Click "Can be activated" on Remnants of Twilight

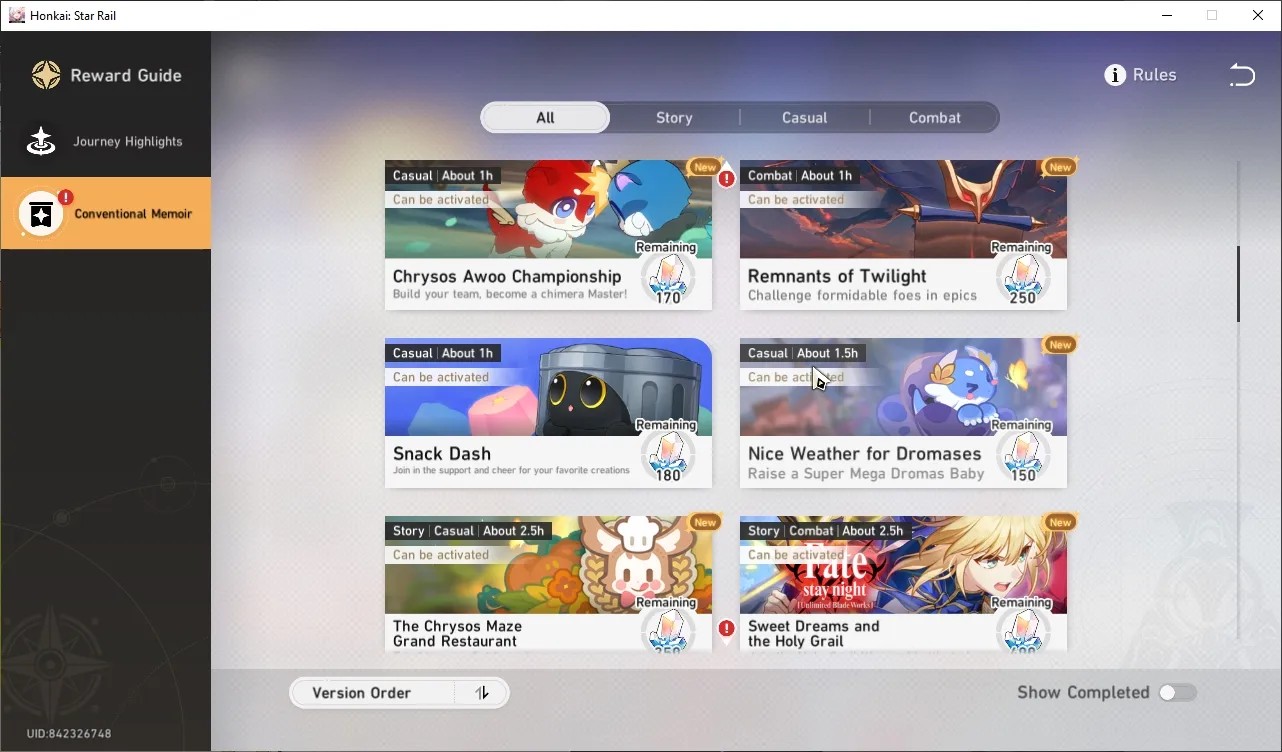(x=796, y=200)
